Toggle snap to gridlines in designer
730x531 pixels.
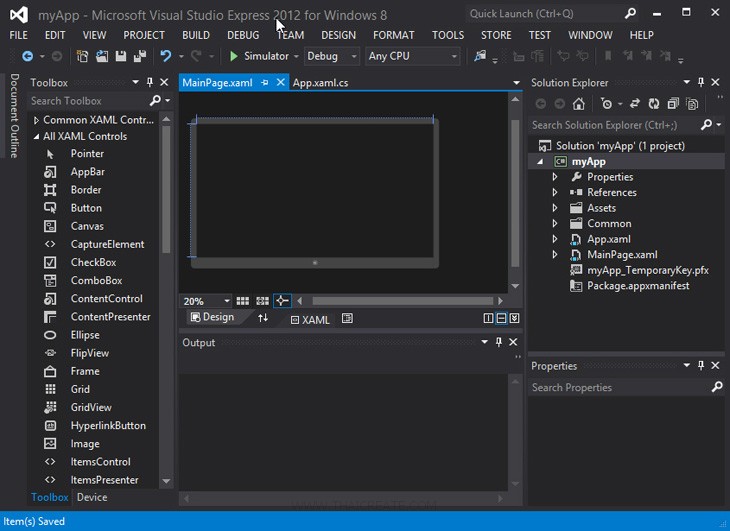point(263,301)
